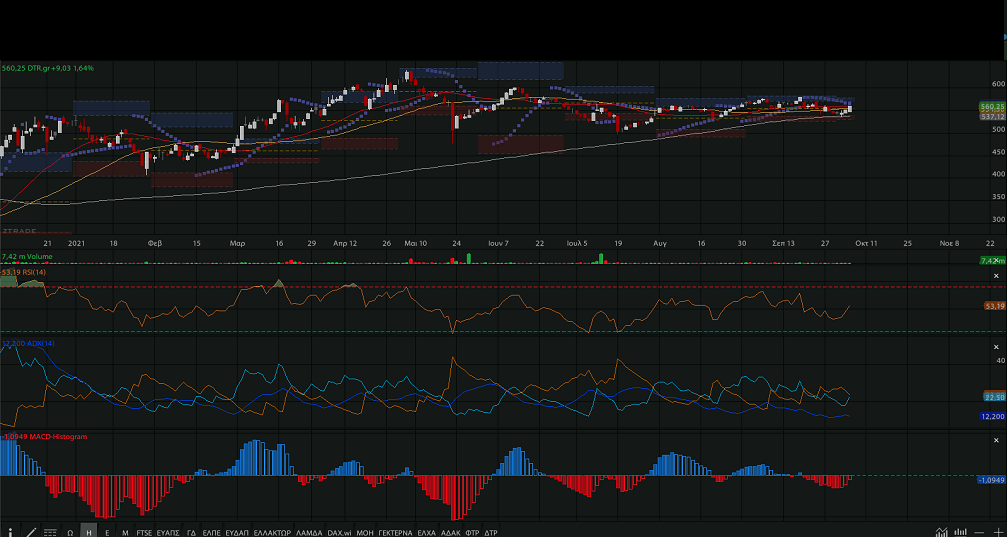This screenshot has height=537, width=1007.
Task: Switch to the M monthly timeframe
Action: [x=125, y=532]
